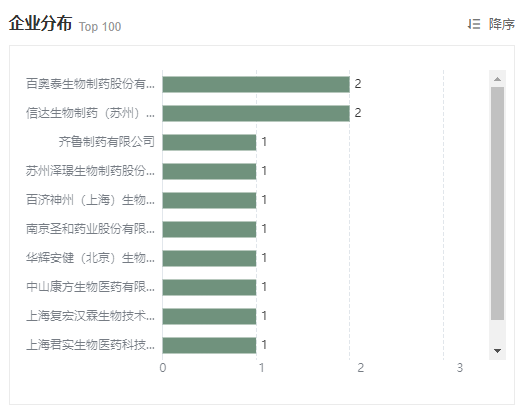Viewport: 525px width, 415px height.
Task: Click the scrollbar track below the thumb
Action: [x=497, y=332]
